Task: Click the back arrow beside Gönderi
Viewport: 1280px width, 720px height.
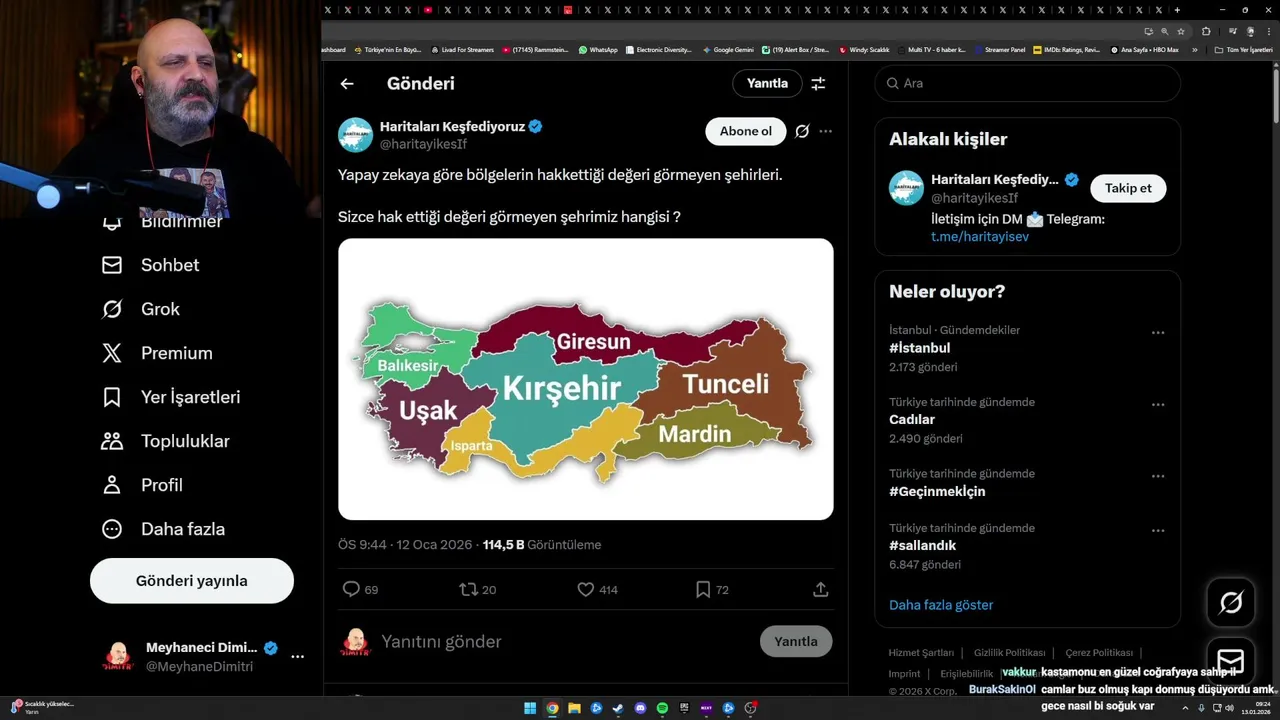Action: pyautogui.click(x=347, y=84)
